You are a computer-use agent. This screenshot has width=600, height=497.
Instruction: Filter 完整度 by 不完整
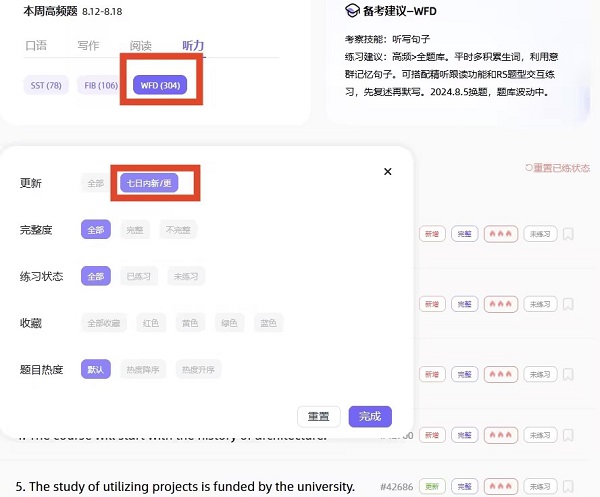(178, 230)
